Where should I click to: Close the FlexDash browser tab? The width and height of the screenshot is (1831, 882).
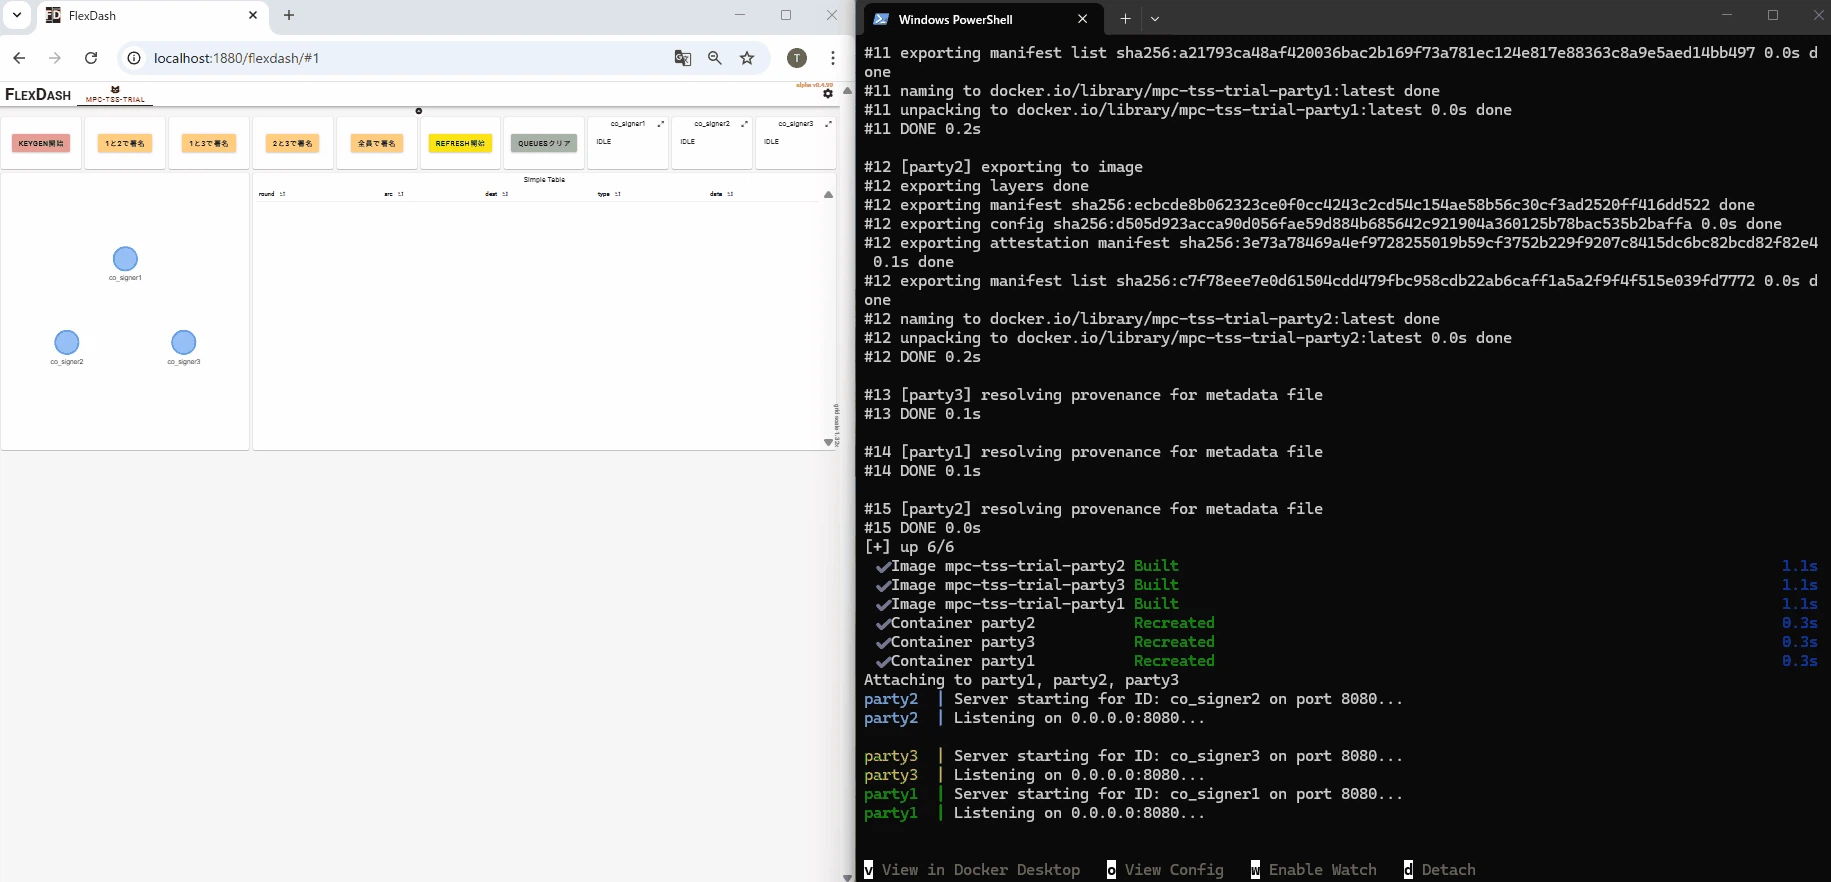253,15
